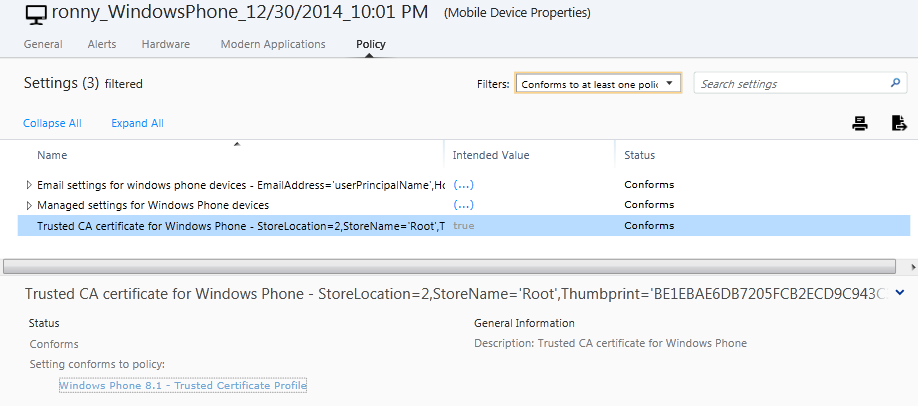Image resolution: width=918 pixels, height=406 pixels.
Task: Expand Managed settings for Windows Phone row
Action: [x=29, y=205]
